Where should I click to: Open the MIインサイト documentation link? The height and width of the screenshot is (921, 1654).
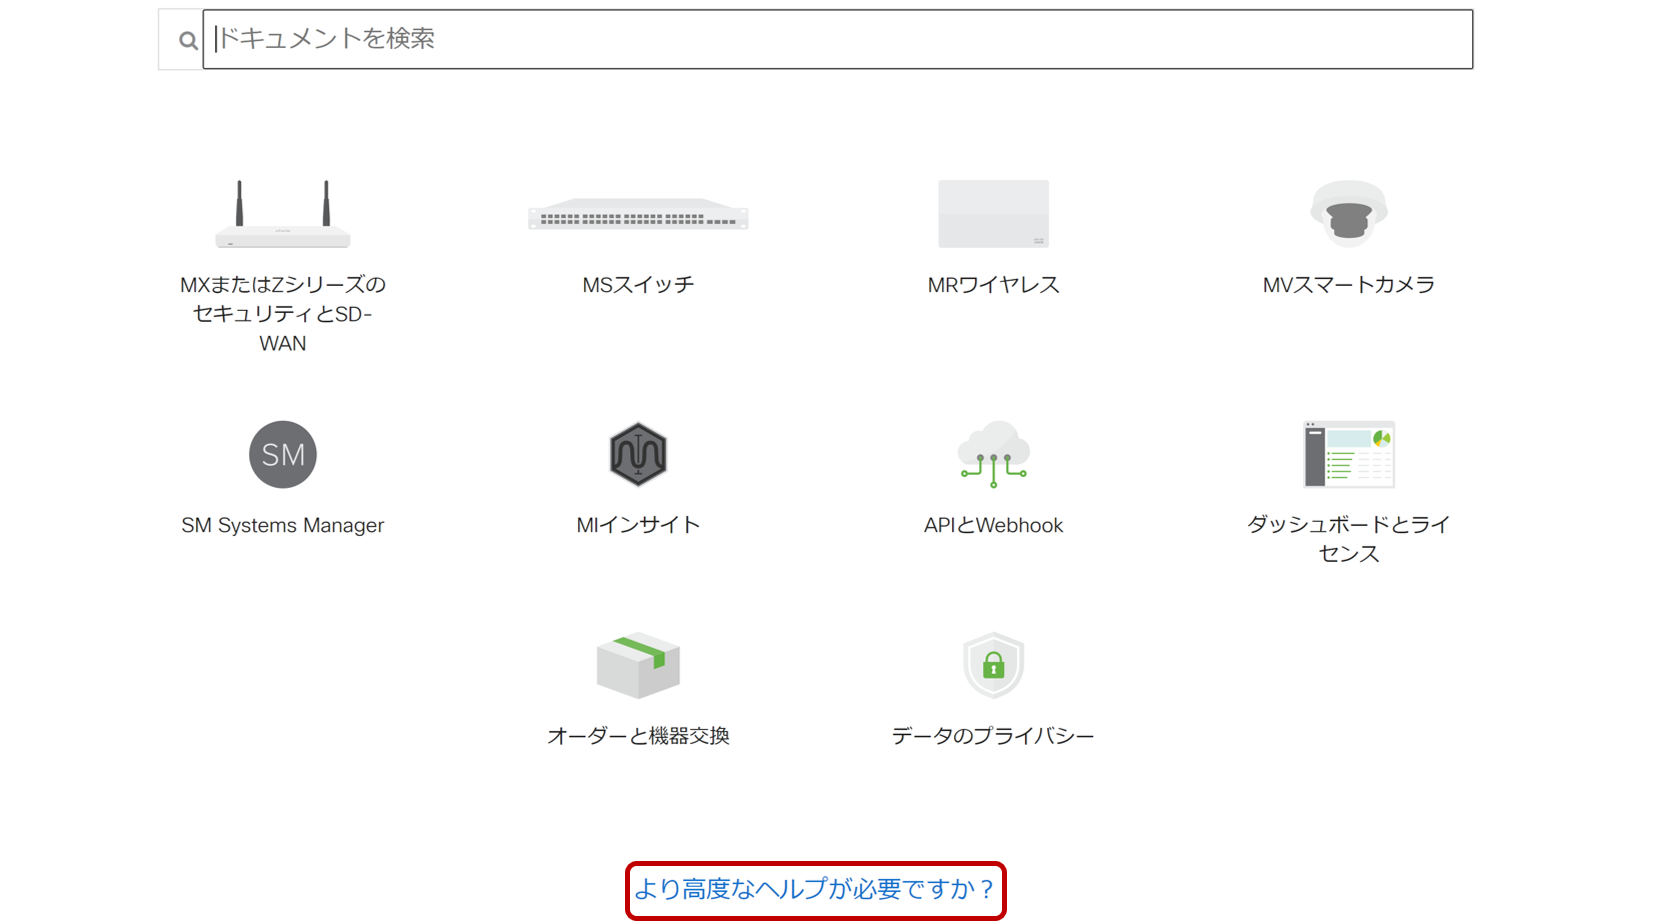click(638, 526)
